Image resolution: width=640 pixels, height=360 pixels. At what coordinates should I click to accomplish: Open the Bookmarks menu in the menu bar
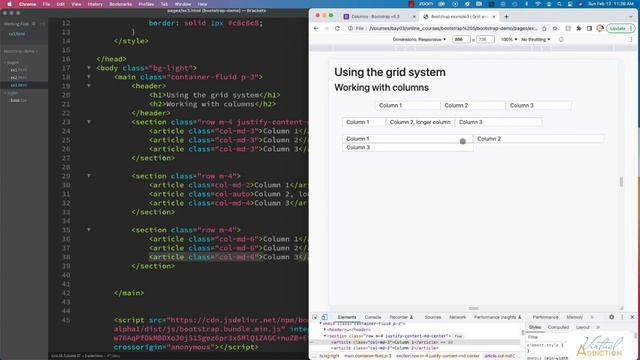pyautogui.click(x=120, y=4)
